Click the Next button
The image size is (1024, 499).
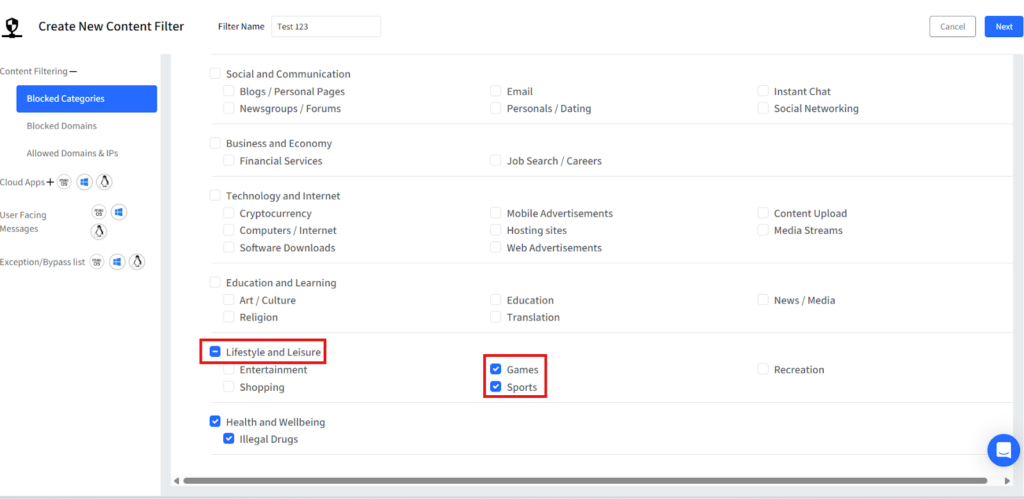[1004, 27]
